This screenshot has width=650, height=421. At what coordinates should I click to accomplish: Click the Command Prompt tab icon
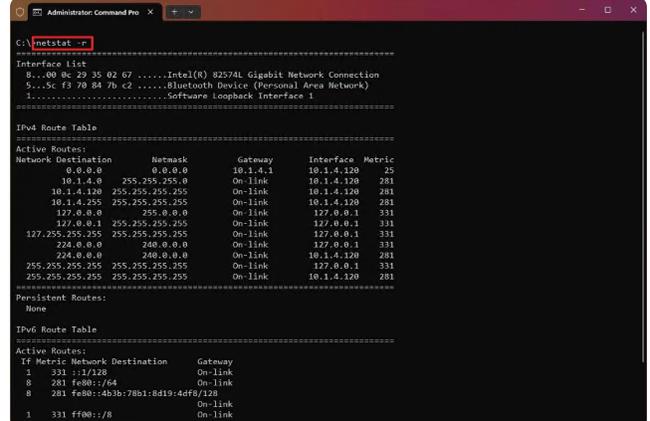click(x=36, y=11)
